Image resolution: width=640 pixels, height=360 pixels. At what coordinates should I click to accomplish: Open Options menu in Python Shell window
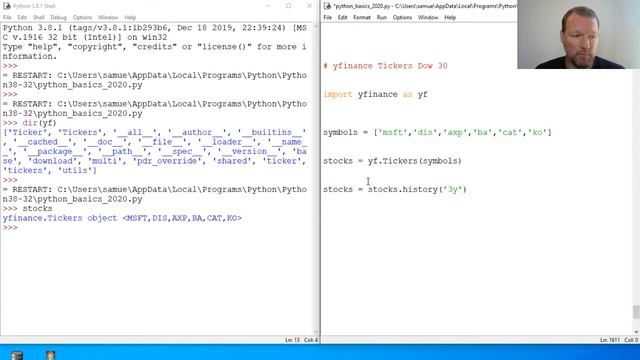(82, 18)
